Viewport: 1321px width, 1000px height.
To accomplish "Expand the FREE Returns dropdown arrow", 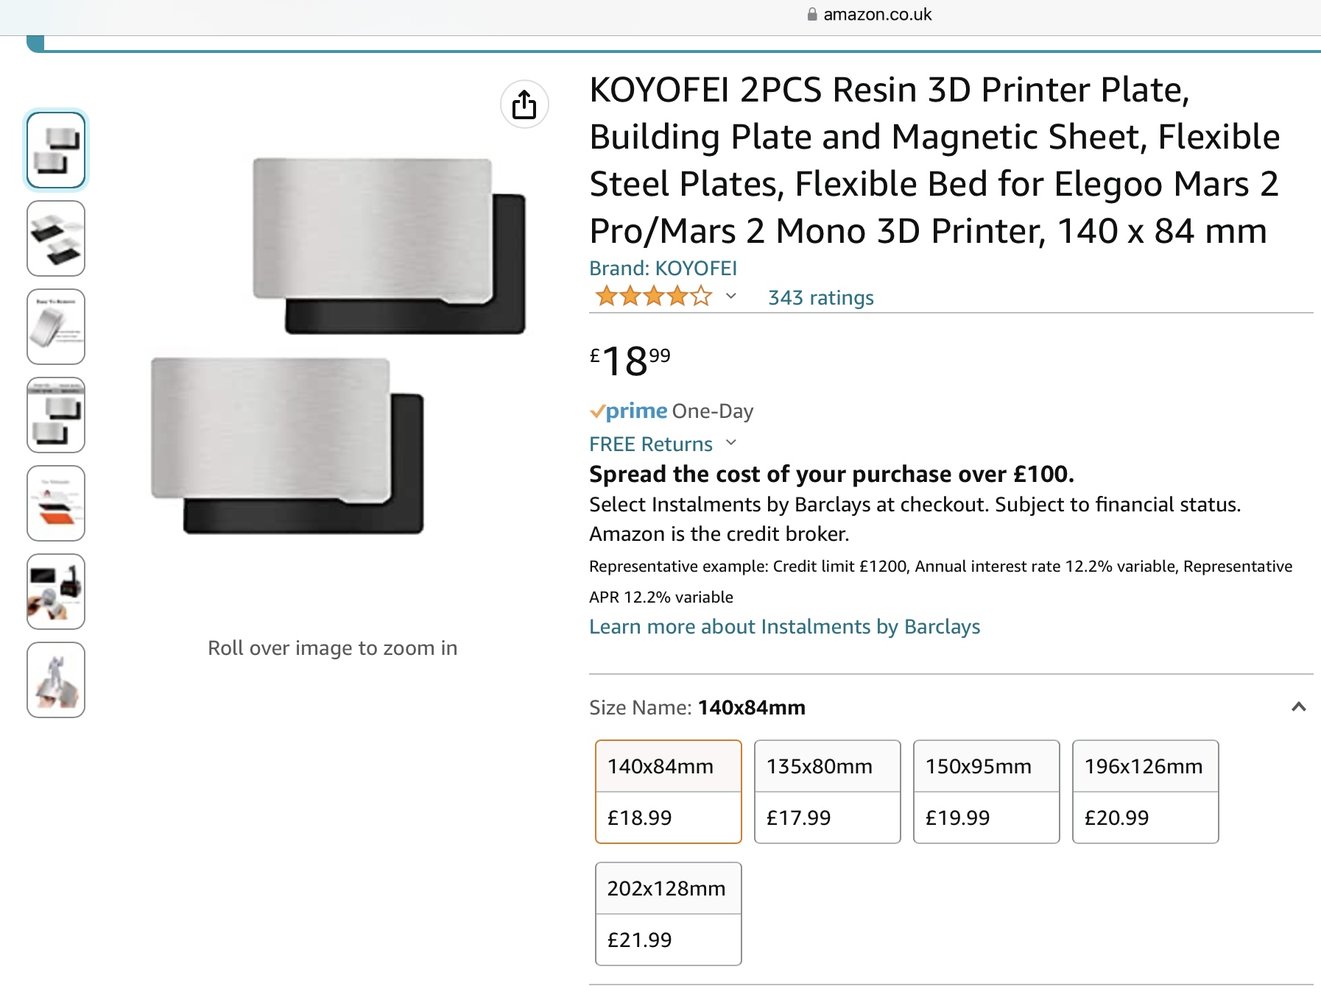I will tap(731, 443).
